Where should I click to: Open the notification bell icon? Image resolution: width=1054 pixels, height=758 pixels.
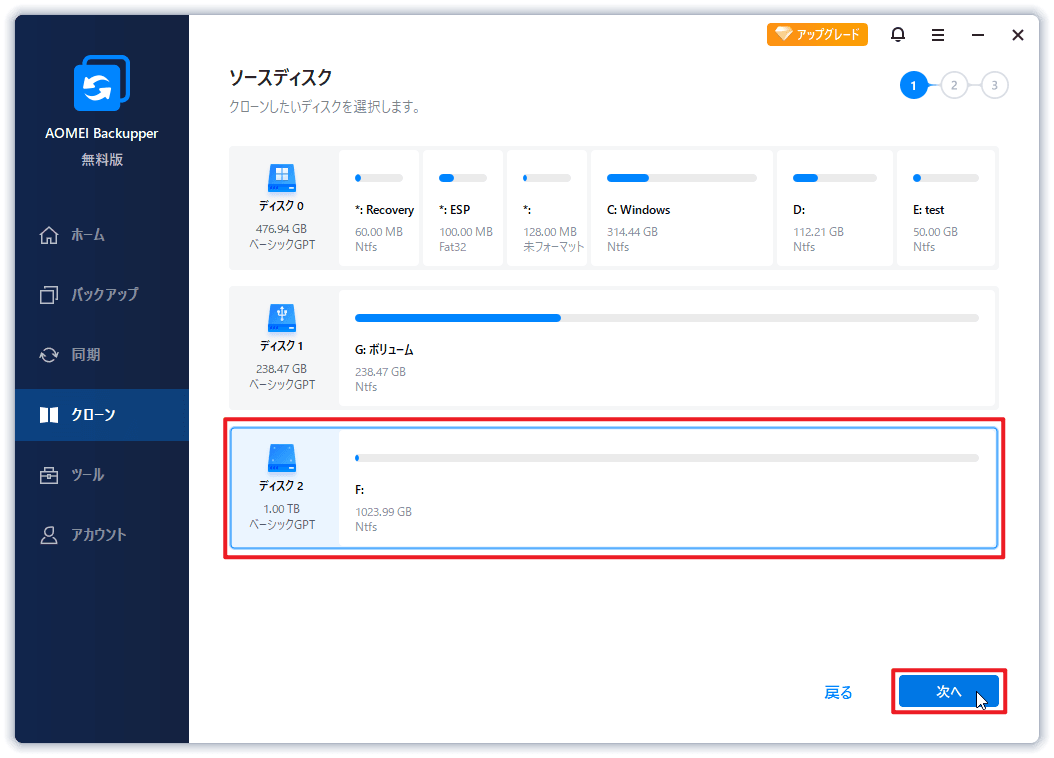tap(897, 35)
